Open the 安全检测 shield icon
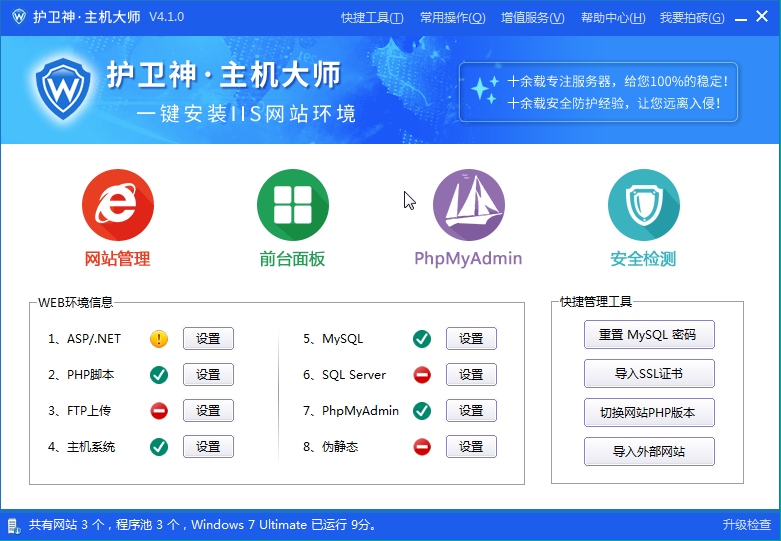Viewport: 781px width, 541px height. (x=644, y=205)
